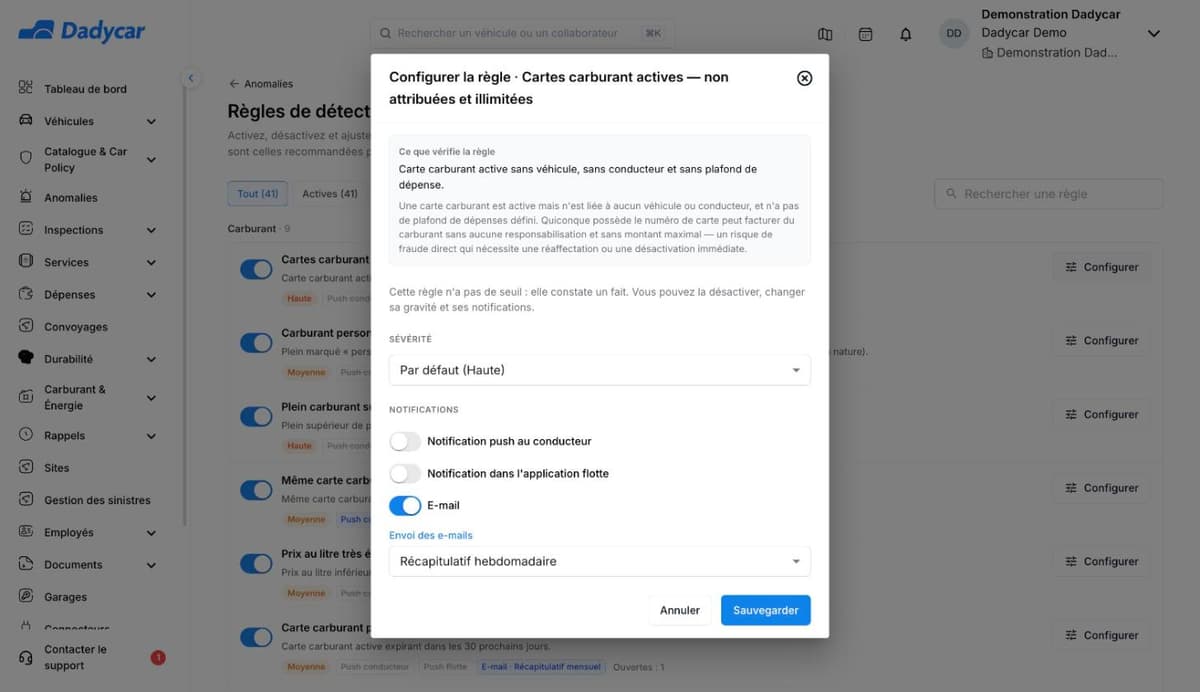The width and height of the screenshot is (1200, 692).
Task: Toggle the Prix au litre très élevé rule
Action: (x=257, y=563)
